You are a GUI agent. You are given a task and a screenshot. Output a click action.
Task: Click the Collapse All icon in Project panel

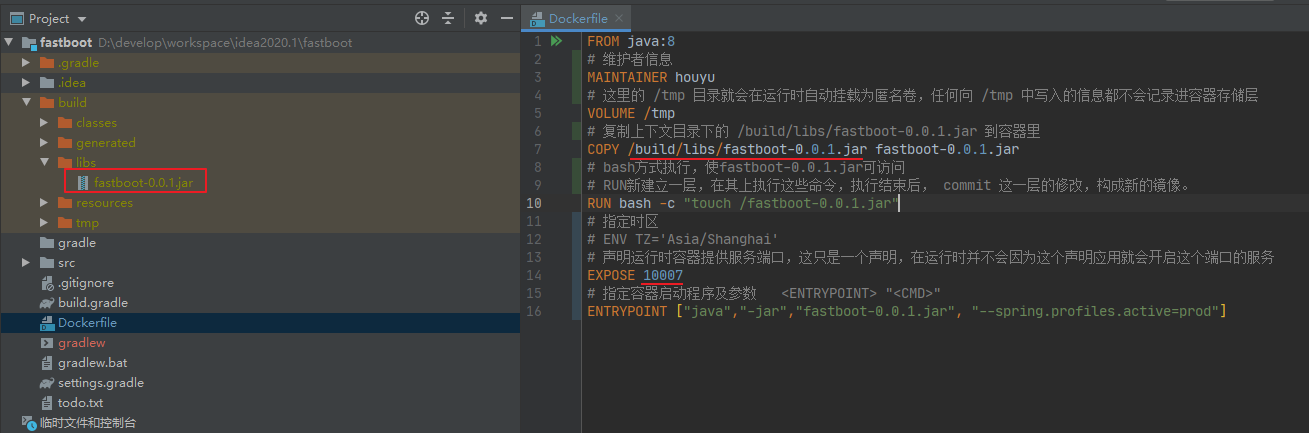point(448,18)
